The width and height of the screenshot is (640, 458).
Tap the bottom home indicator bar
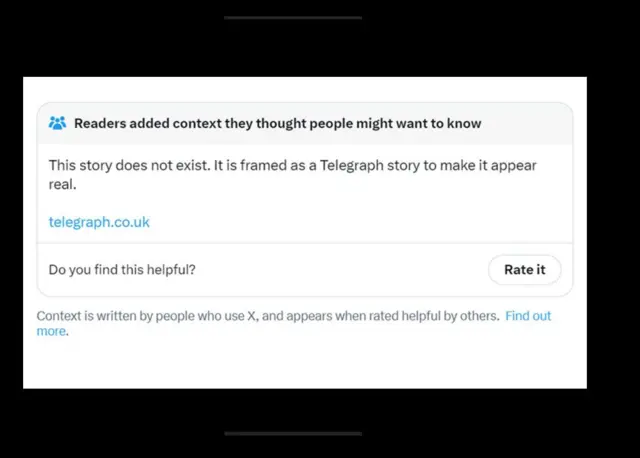click(x=293, y=433)
